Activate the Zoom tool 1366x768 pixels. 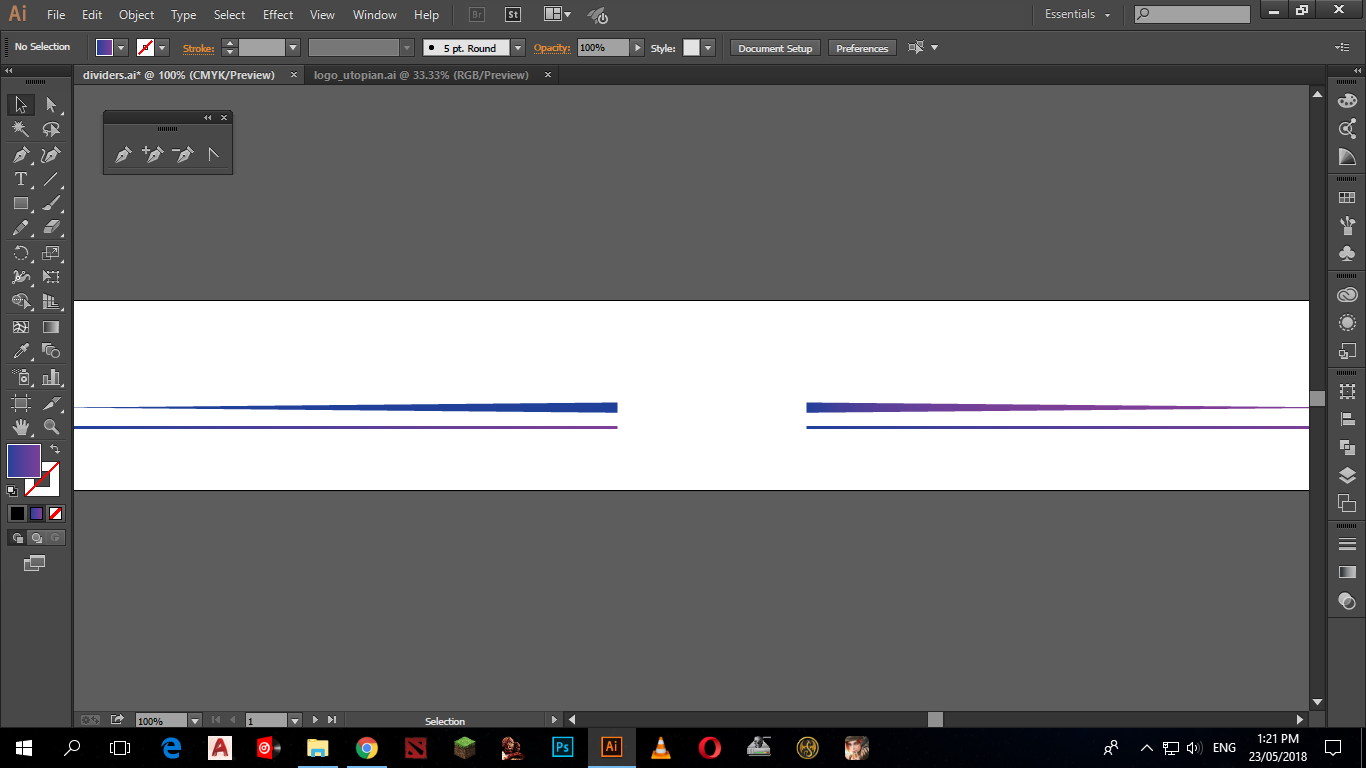point(51,427)
